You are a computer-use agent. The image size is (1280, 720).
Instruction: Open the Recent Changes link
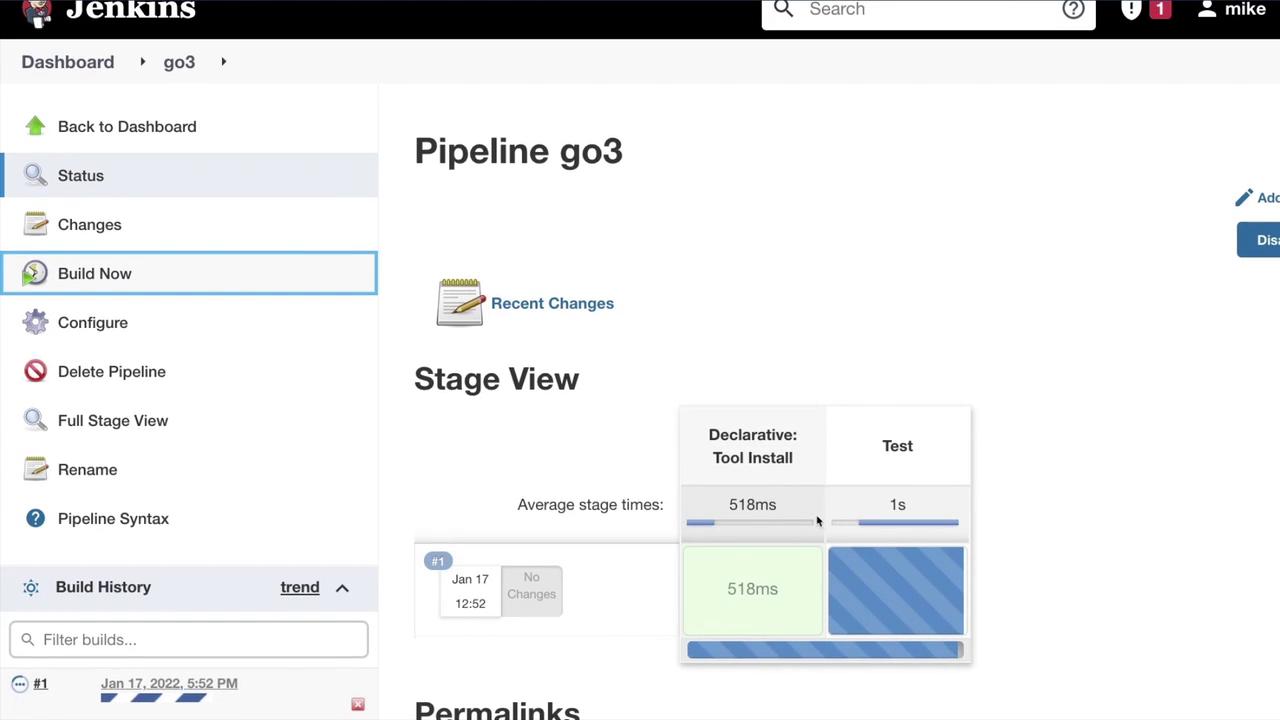pos(552,303)
